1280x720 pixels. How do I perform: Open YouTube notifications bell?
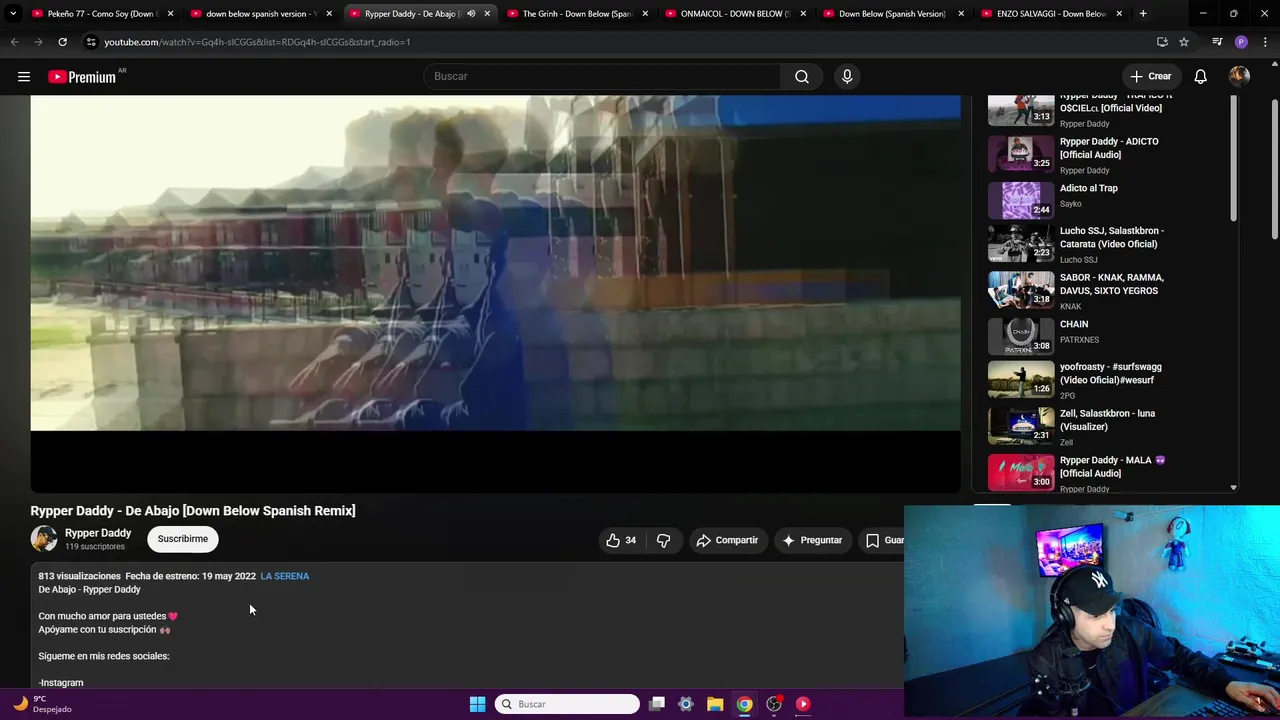tap(1200, 76)
